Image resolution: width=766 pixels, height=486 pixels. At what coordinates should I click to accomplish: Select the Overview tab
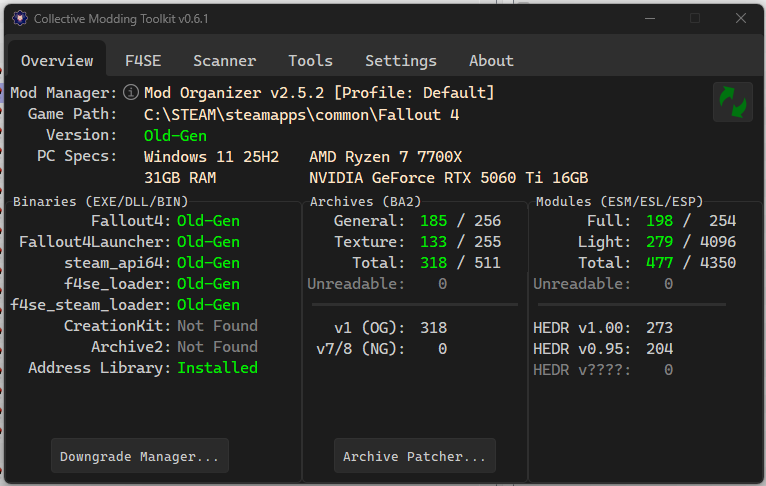pyautogui.click(x=57, y=61)
